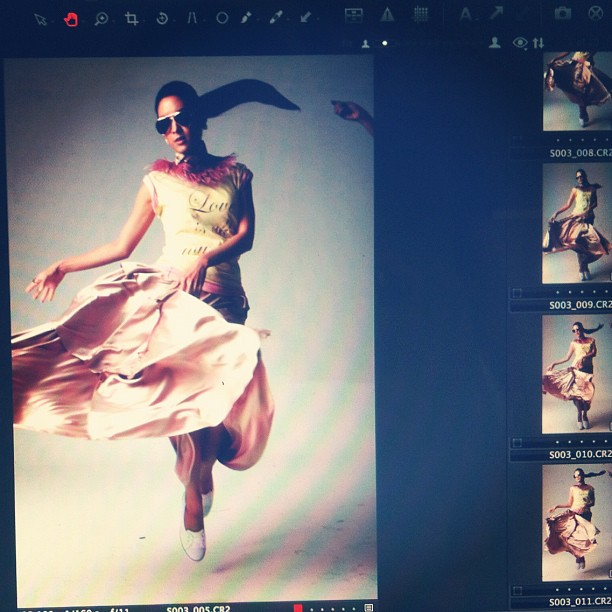Select the apply adjustments arrow tool
612x612 pixels.
[306, 17]
